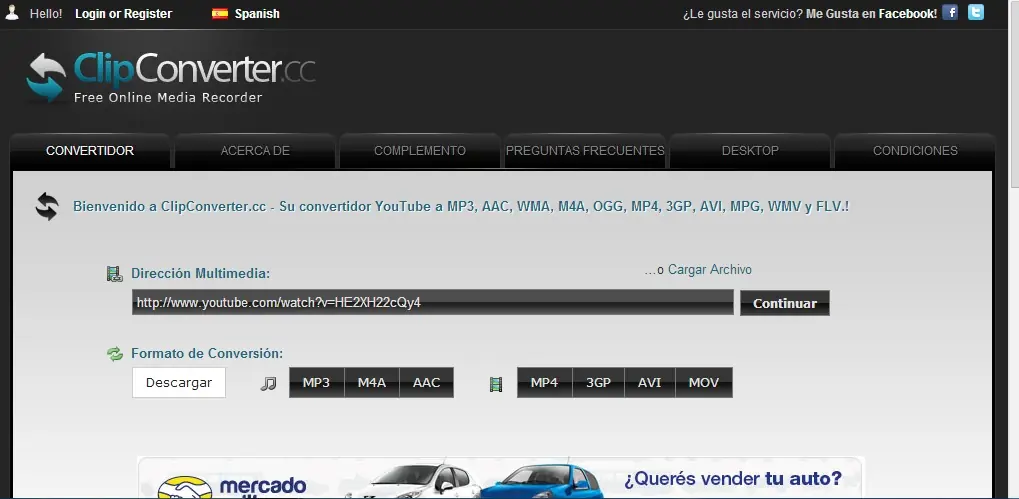The height and width of the screenshot is (499, 1019).
Task: Select AVI conversion format
Action: coord(650,383)
